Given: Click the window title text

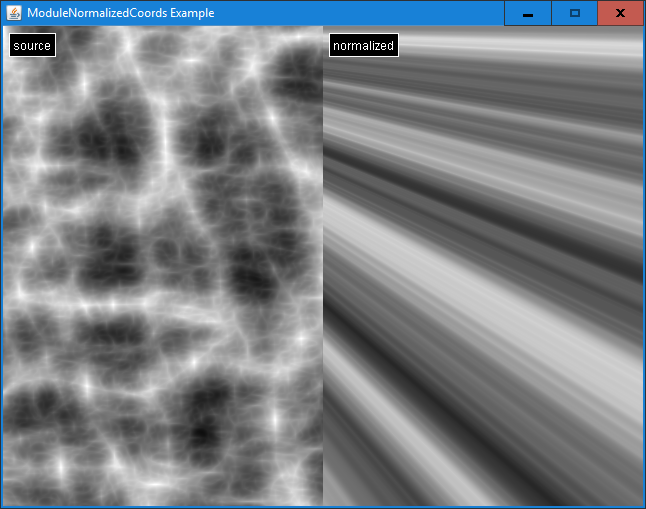Looking at the screenshot, I should point(119,13).
